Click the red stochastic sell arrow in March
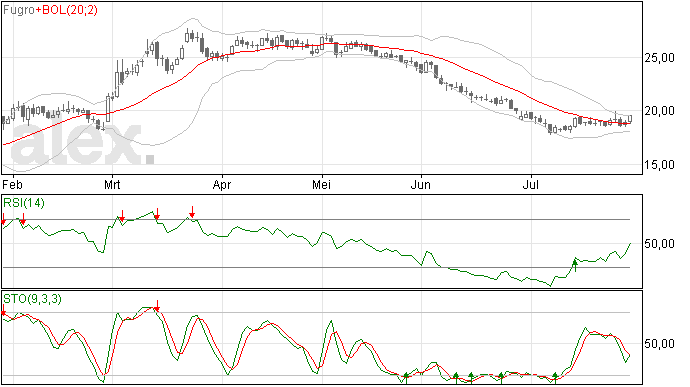690x387 pixels. tap(157, 306)
